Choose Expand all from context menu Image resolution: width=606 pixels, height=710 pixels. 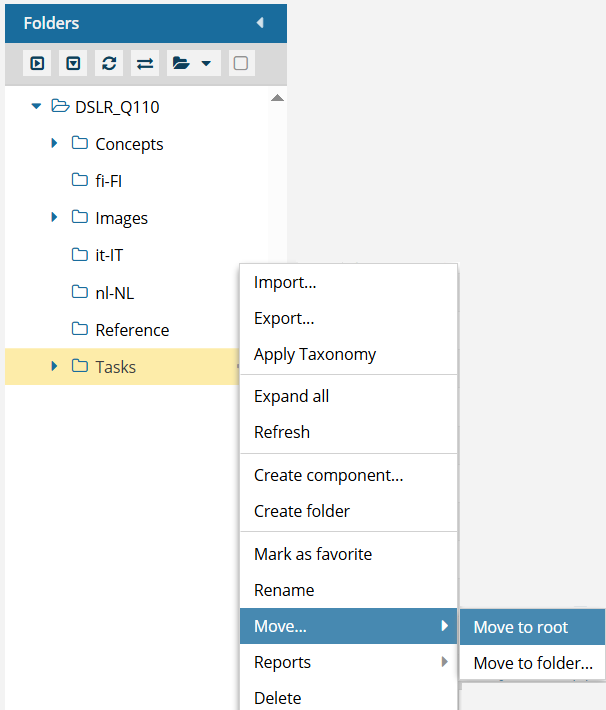click(348, 396)
